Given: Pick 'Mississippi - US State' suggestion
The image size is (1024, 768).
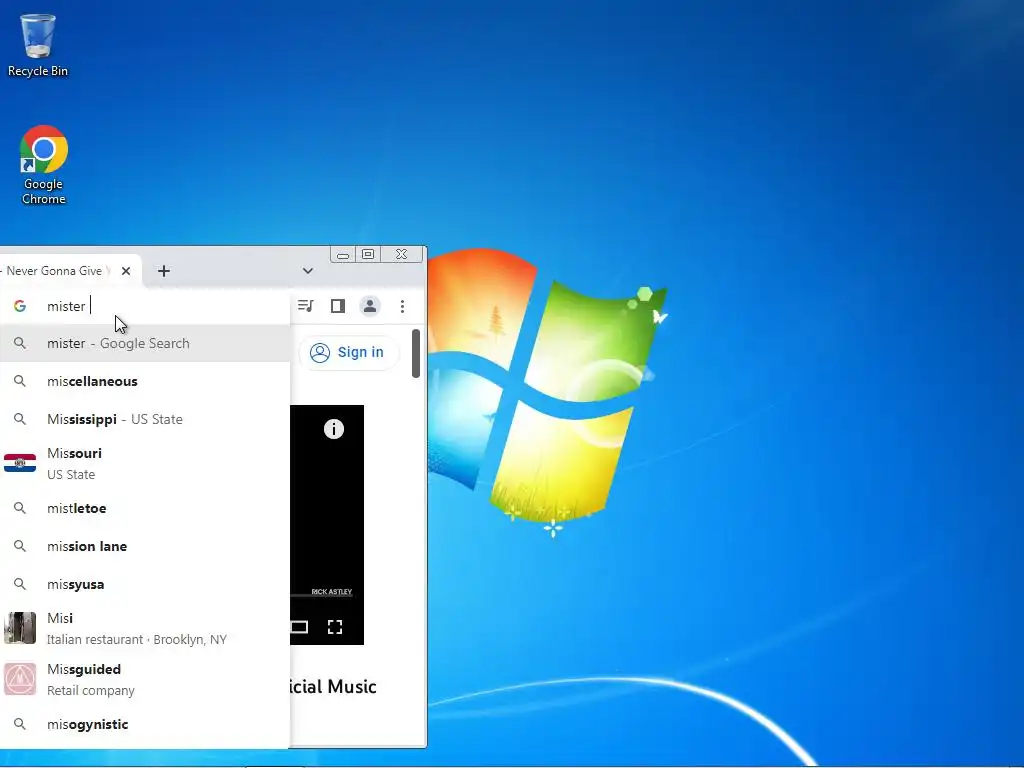Looking at the screenshot, I should pos(145,419).
